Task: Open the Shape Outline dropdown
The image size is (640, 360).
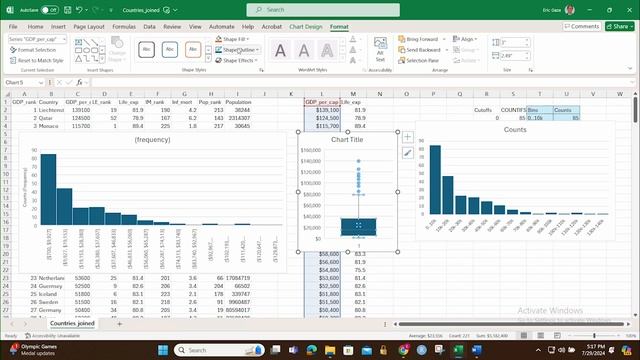Action: (x=237, y=50)
